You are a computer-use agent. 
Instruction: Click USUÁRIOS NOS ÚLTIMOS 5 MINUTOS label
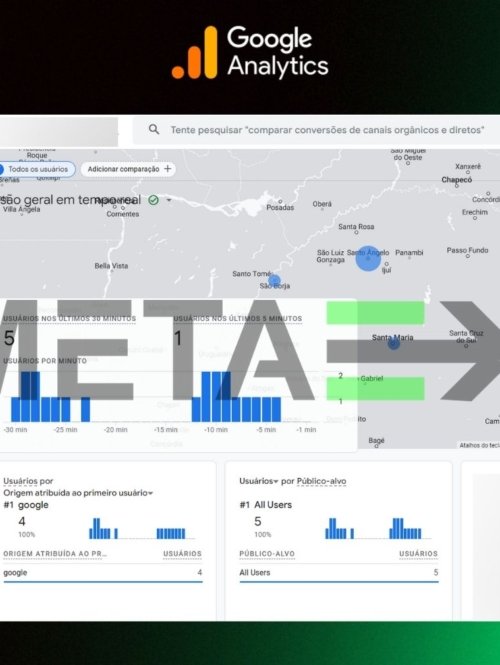238,319
